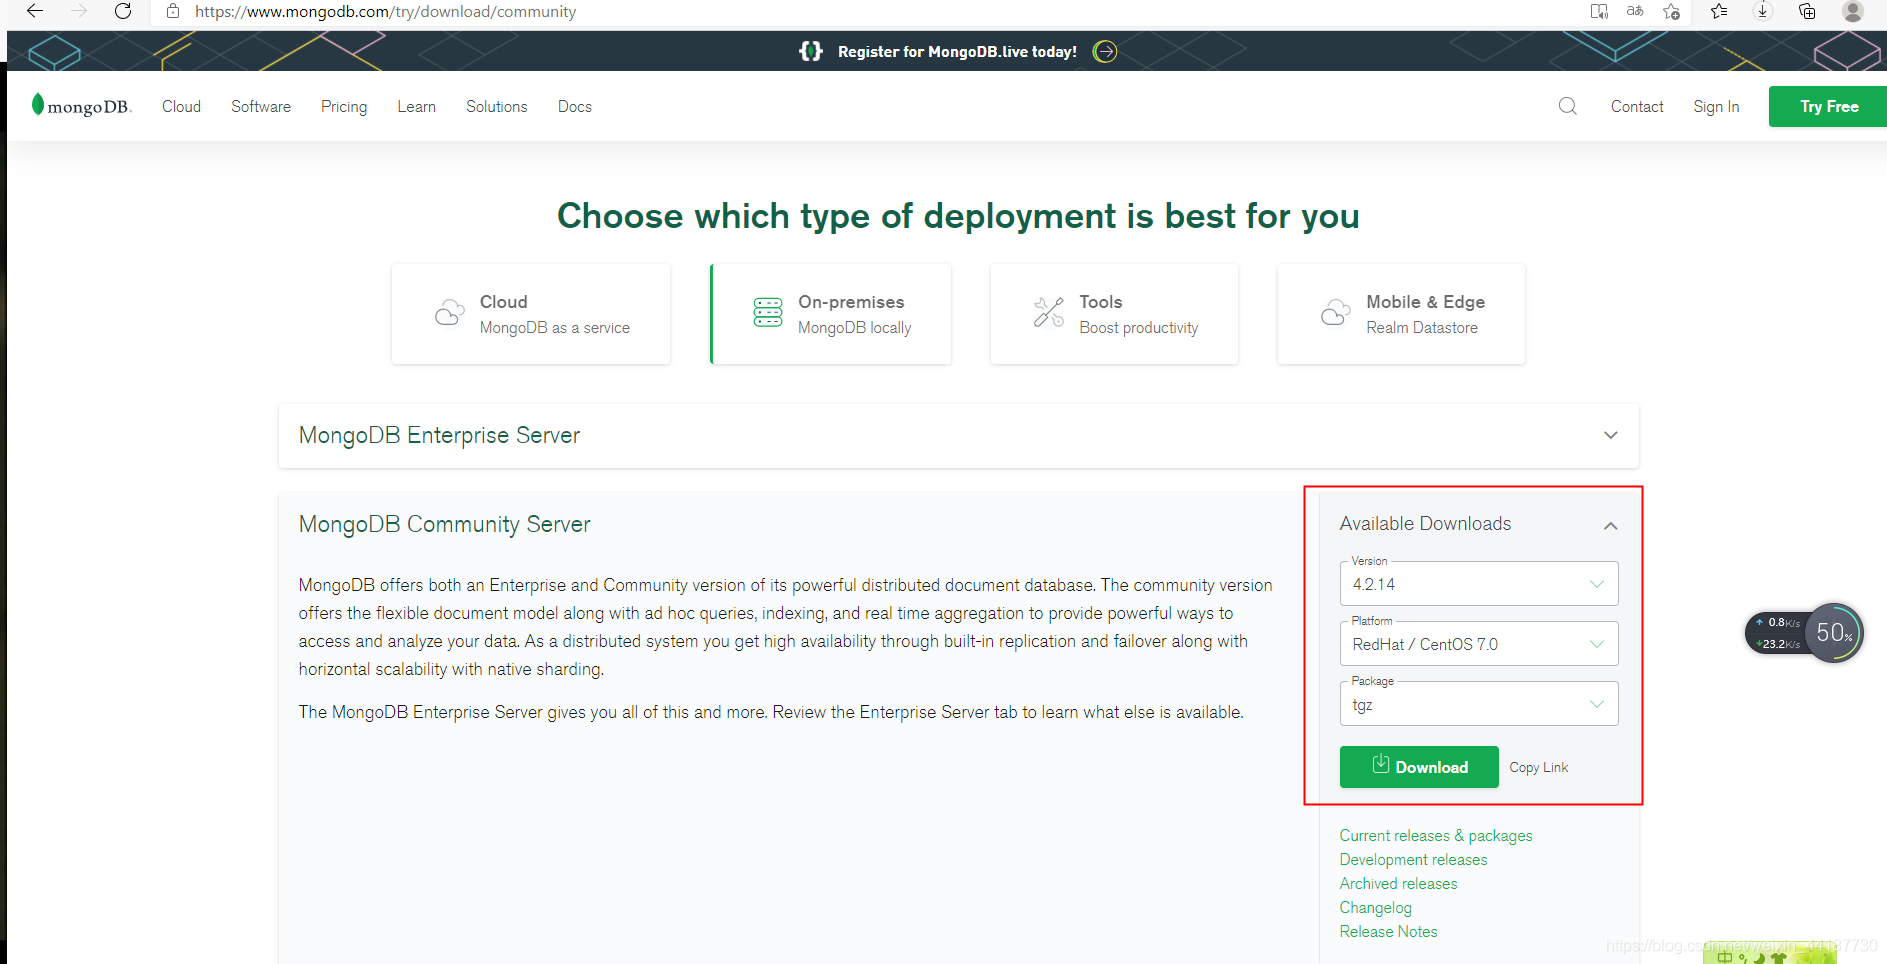Open the Release Notes link
Screen dimensions: 1887x964
click(x=1388, y=932)
